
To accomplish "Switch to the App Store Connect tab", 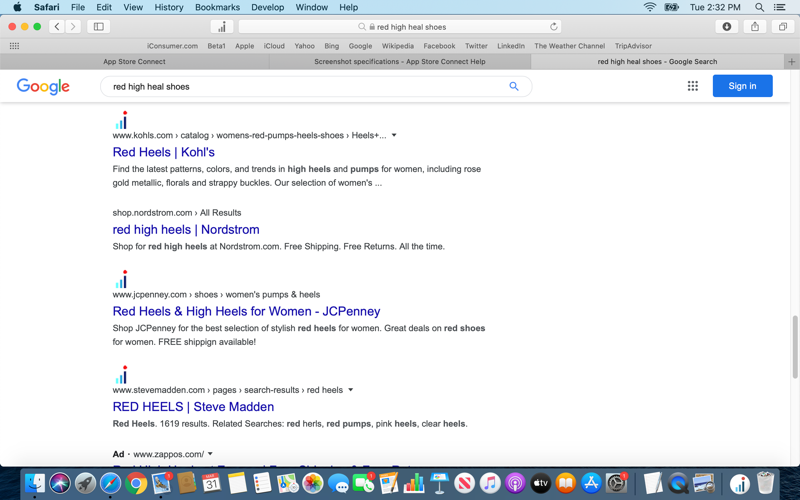I will [x=134, y=61].
